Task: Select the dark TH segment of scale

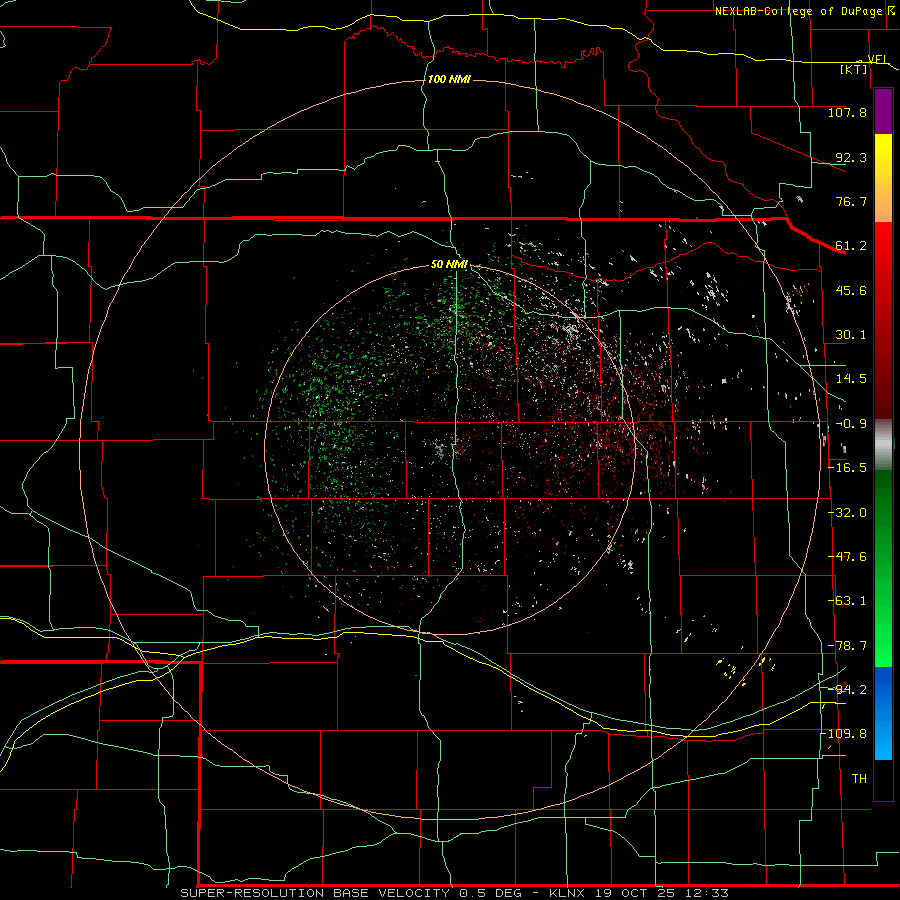Action: click(x=883, y=779)
